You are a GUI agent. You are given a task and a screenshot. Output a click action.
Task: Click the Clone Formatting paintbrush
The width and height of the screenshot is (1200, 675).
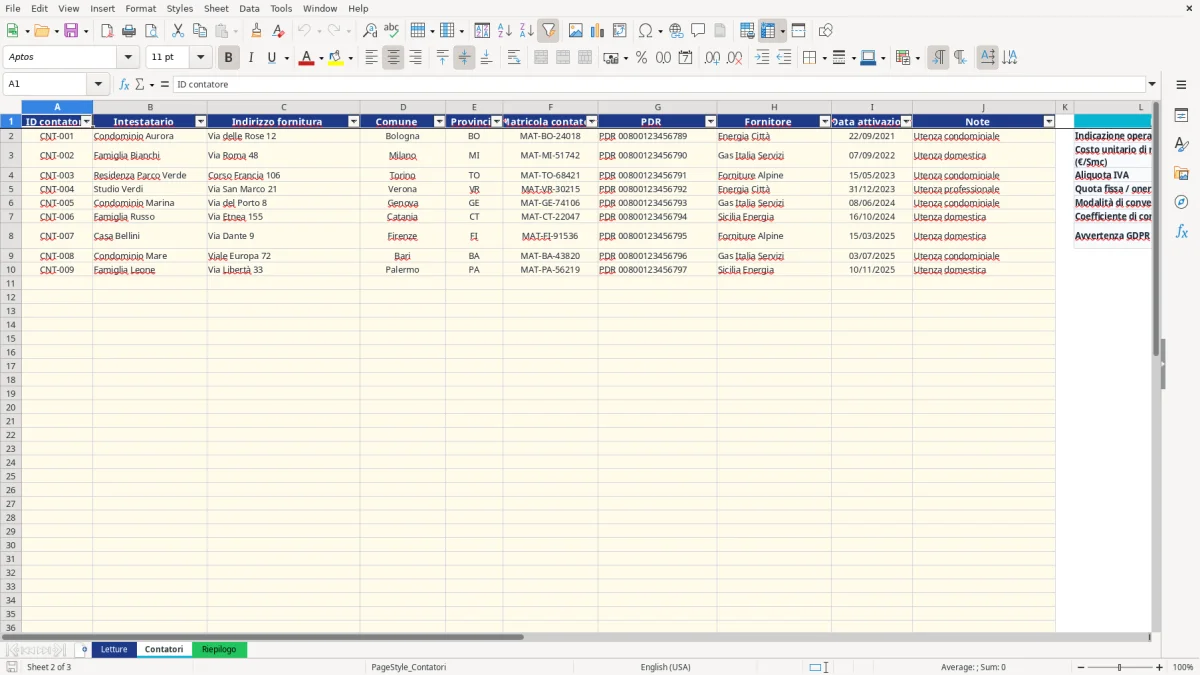(x=256, y=31)
